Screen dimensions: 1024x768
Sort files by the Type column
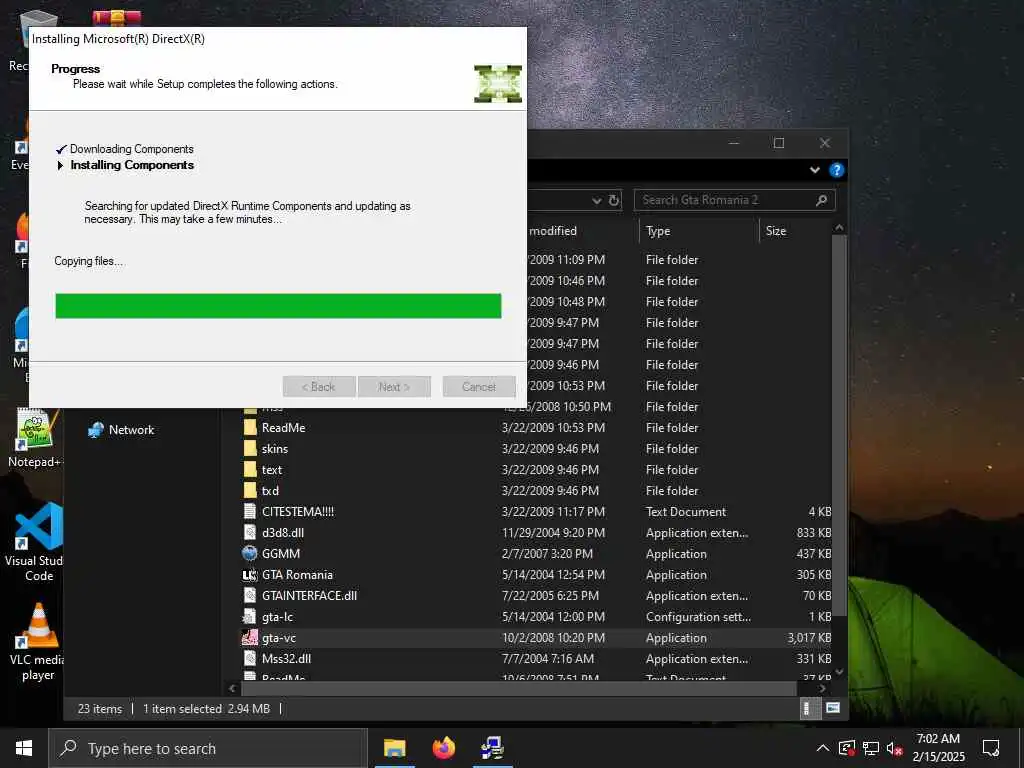click(x=699, y=231)
